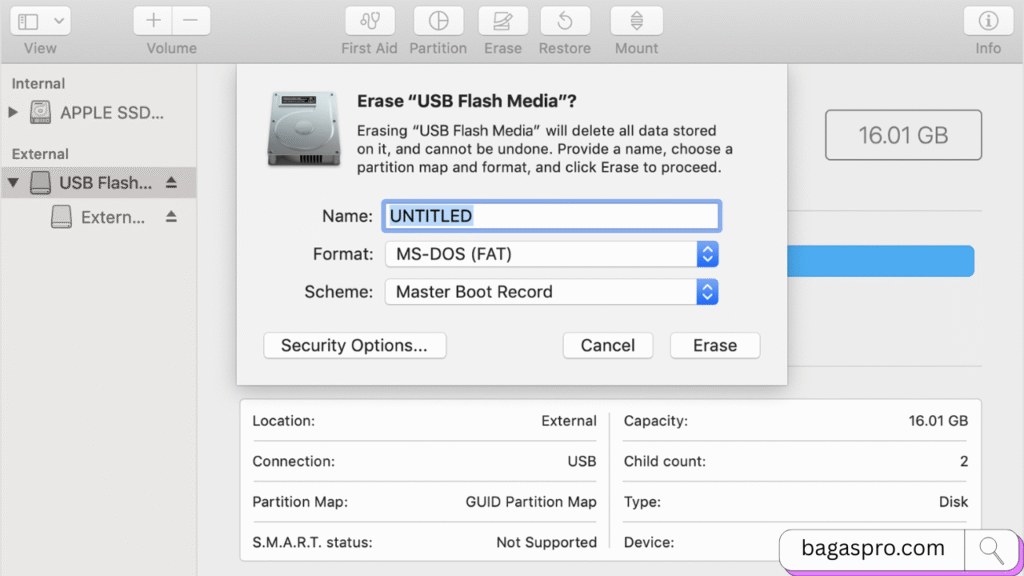
Task: Open the View sidebar dropdown
Action: point(41,21)
